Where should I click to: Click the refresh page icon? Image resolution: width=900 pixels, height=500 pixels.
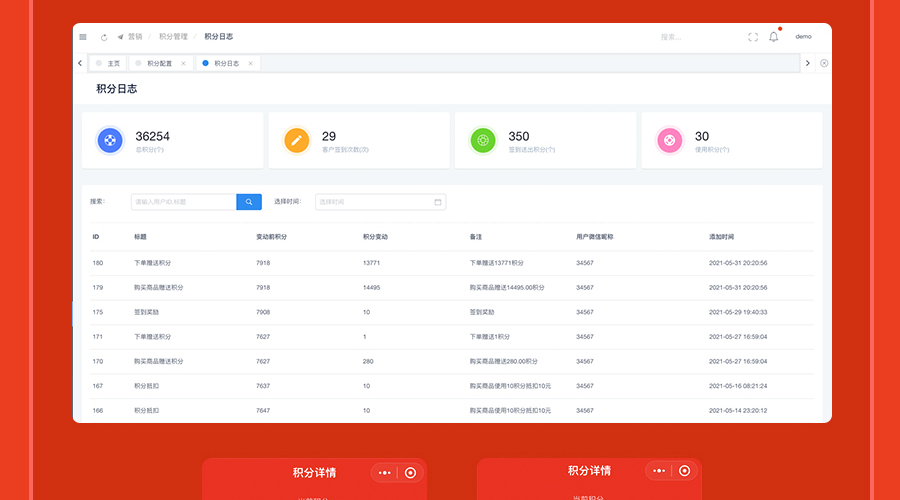(104, 37)
